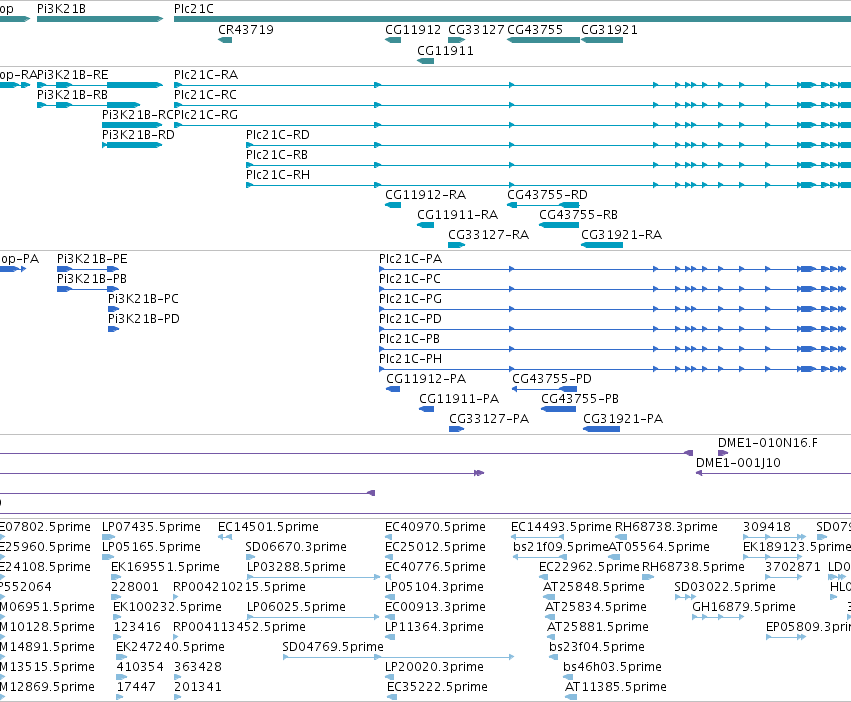
Task: Click the RH68738.5prime EST label
Action: click(x=693, y=567)
